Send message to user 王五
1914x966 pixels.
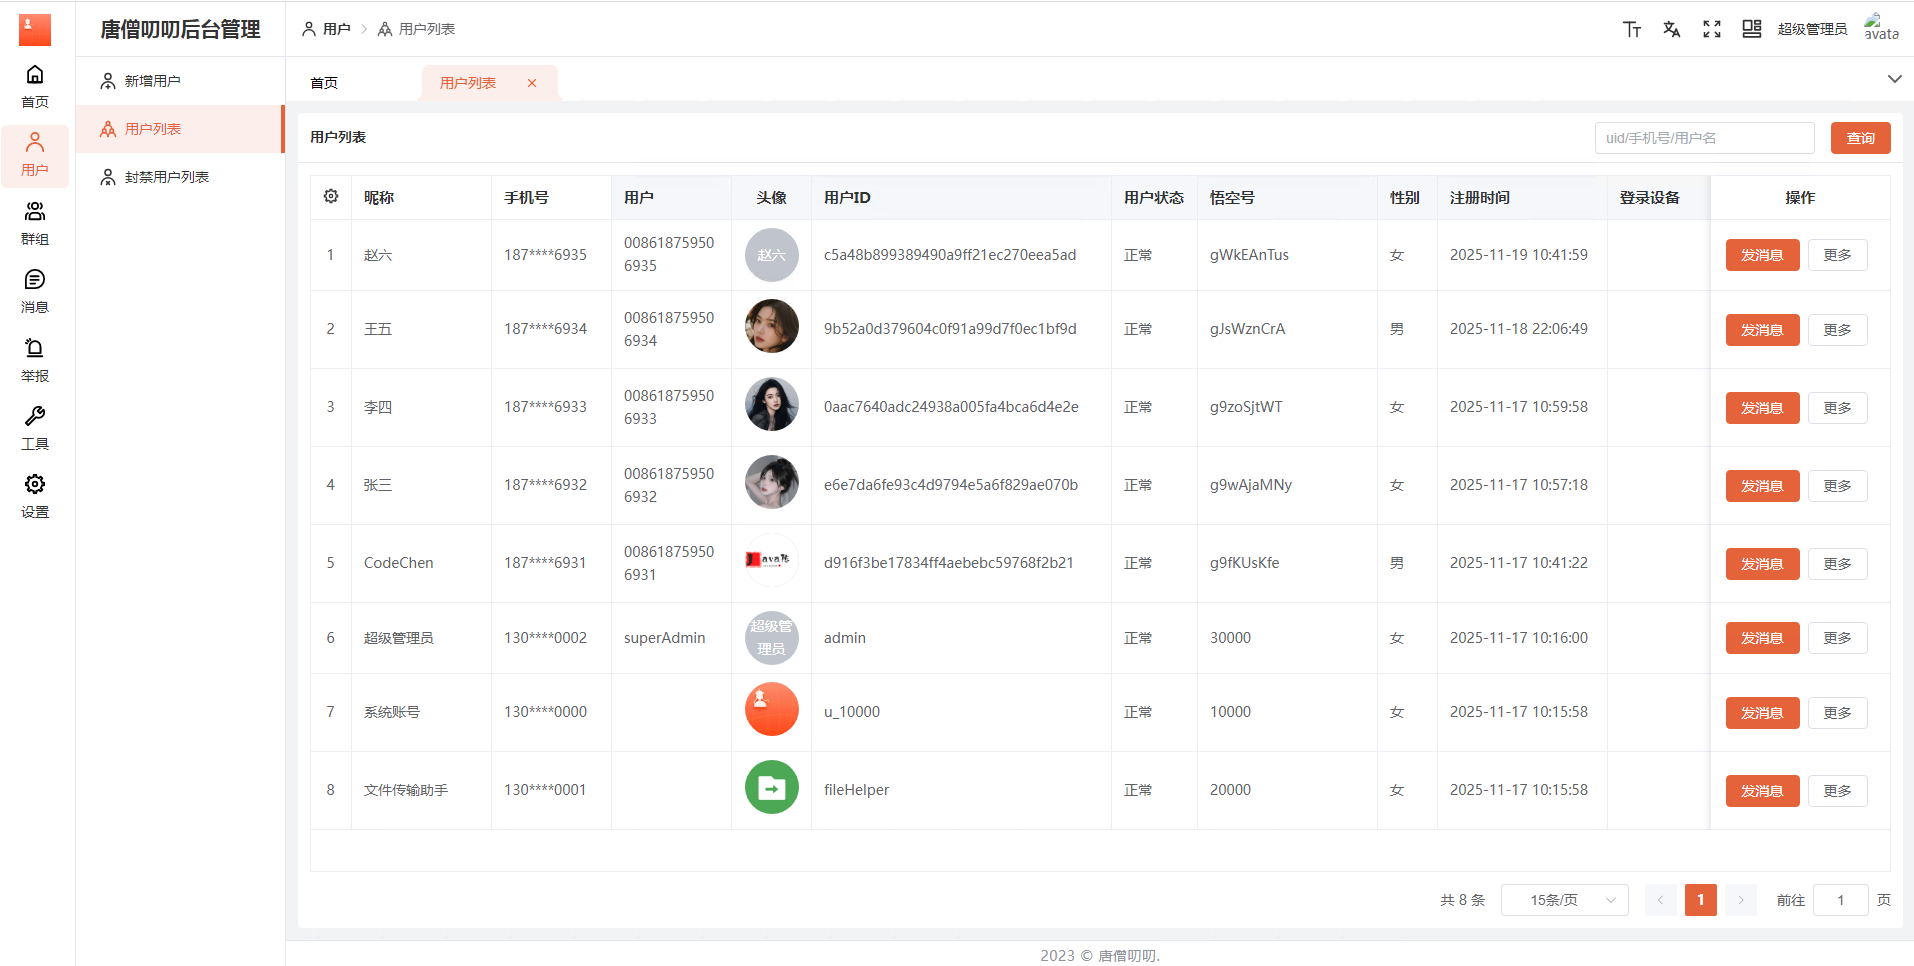(1761, 330)
